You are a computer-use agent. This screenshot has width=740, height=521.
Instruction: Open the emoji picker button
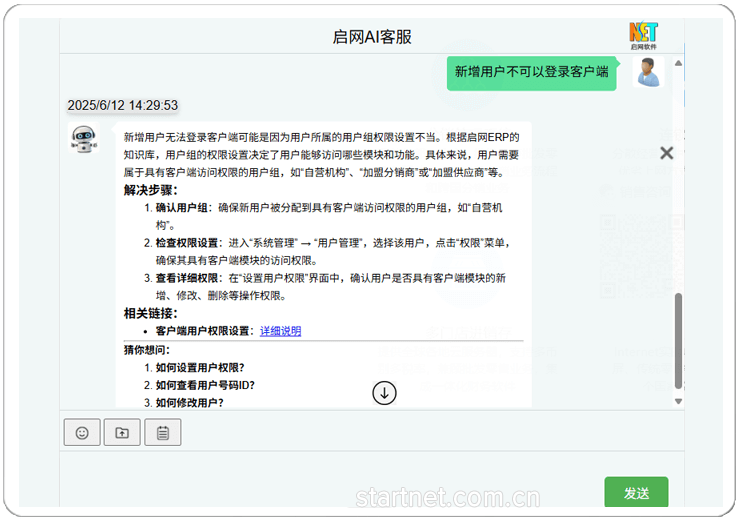click(x=82, y=432)
